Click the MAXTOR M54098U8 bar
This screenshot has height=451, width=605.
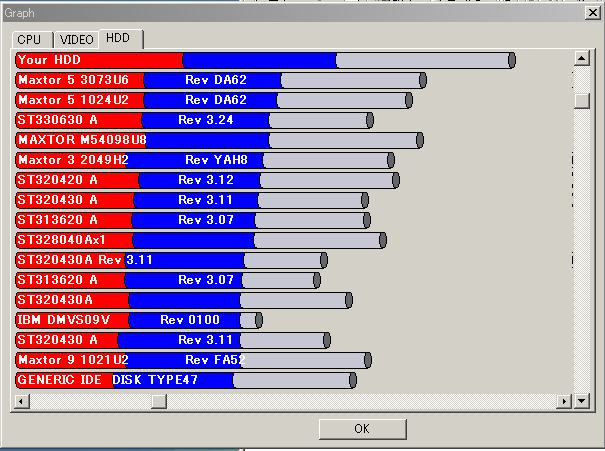click(x=220, y=140)
